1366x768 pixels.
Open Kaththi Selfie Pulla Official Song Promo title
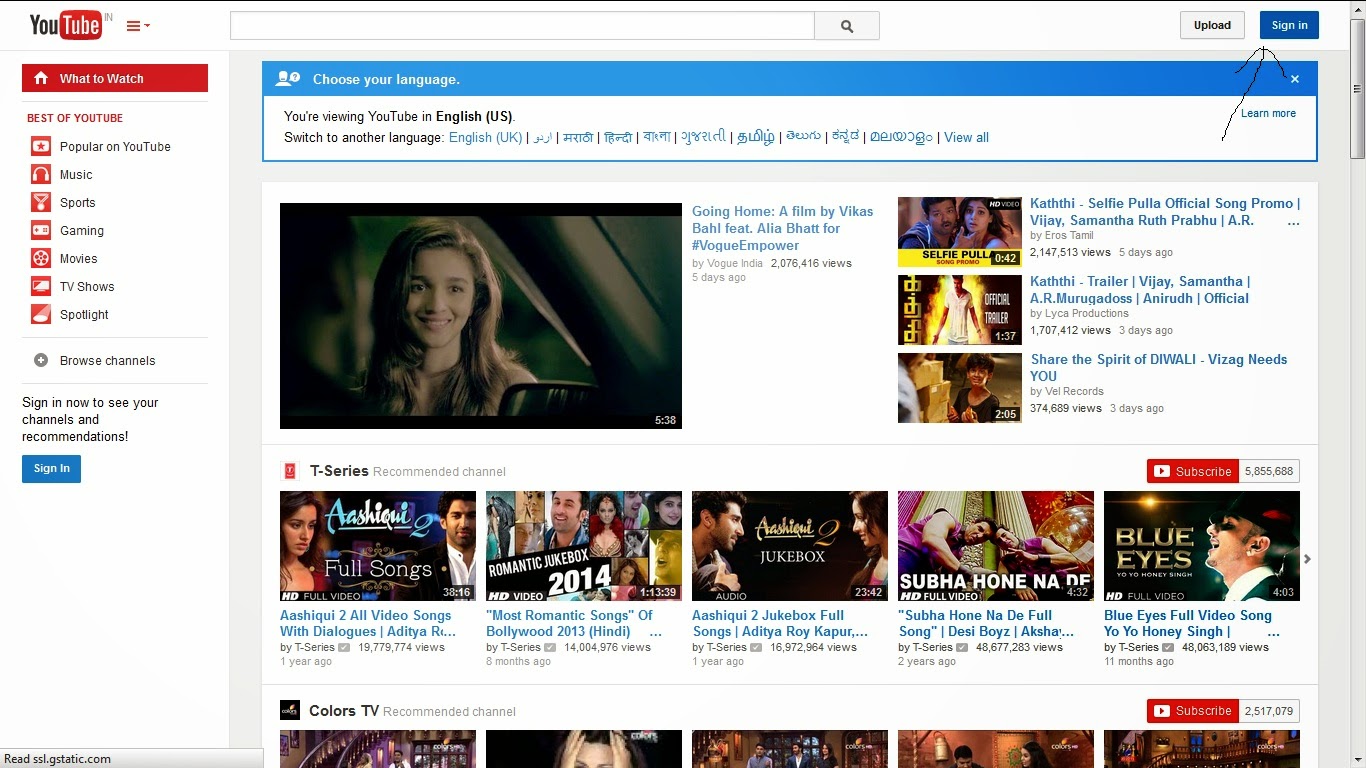pyautogui.click(x=1165, y=211)
